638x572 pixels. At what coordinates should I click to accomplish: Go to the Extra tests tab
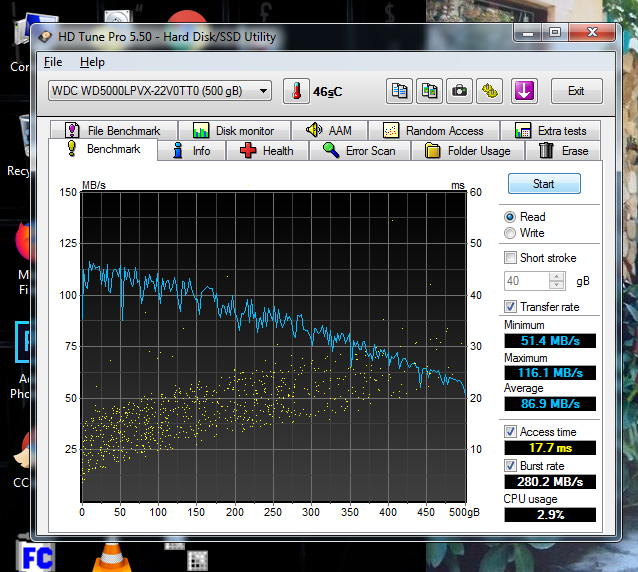pyautogui.click(x=551, y=131)
